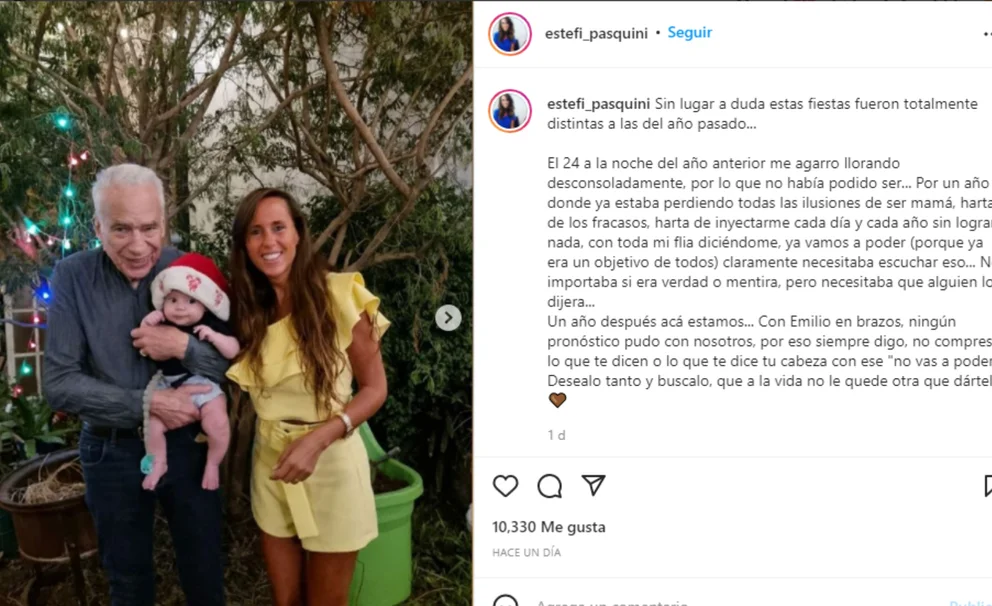Advance to the next photo with the arrow

448,318
